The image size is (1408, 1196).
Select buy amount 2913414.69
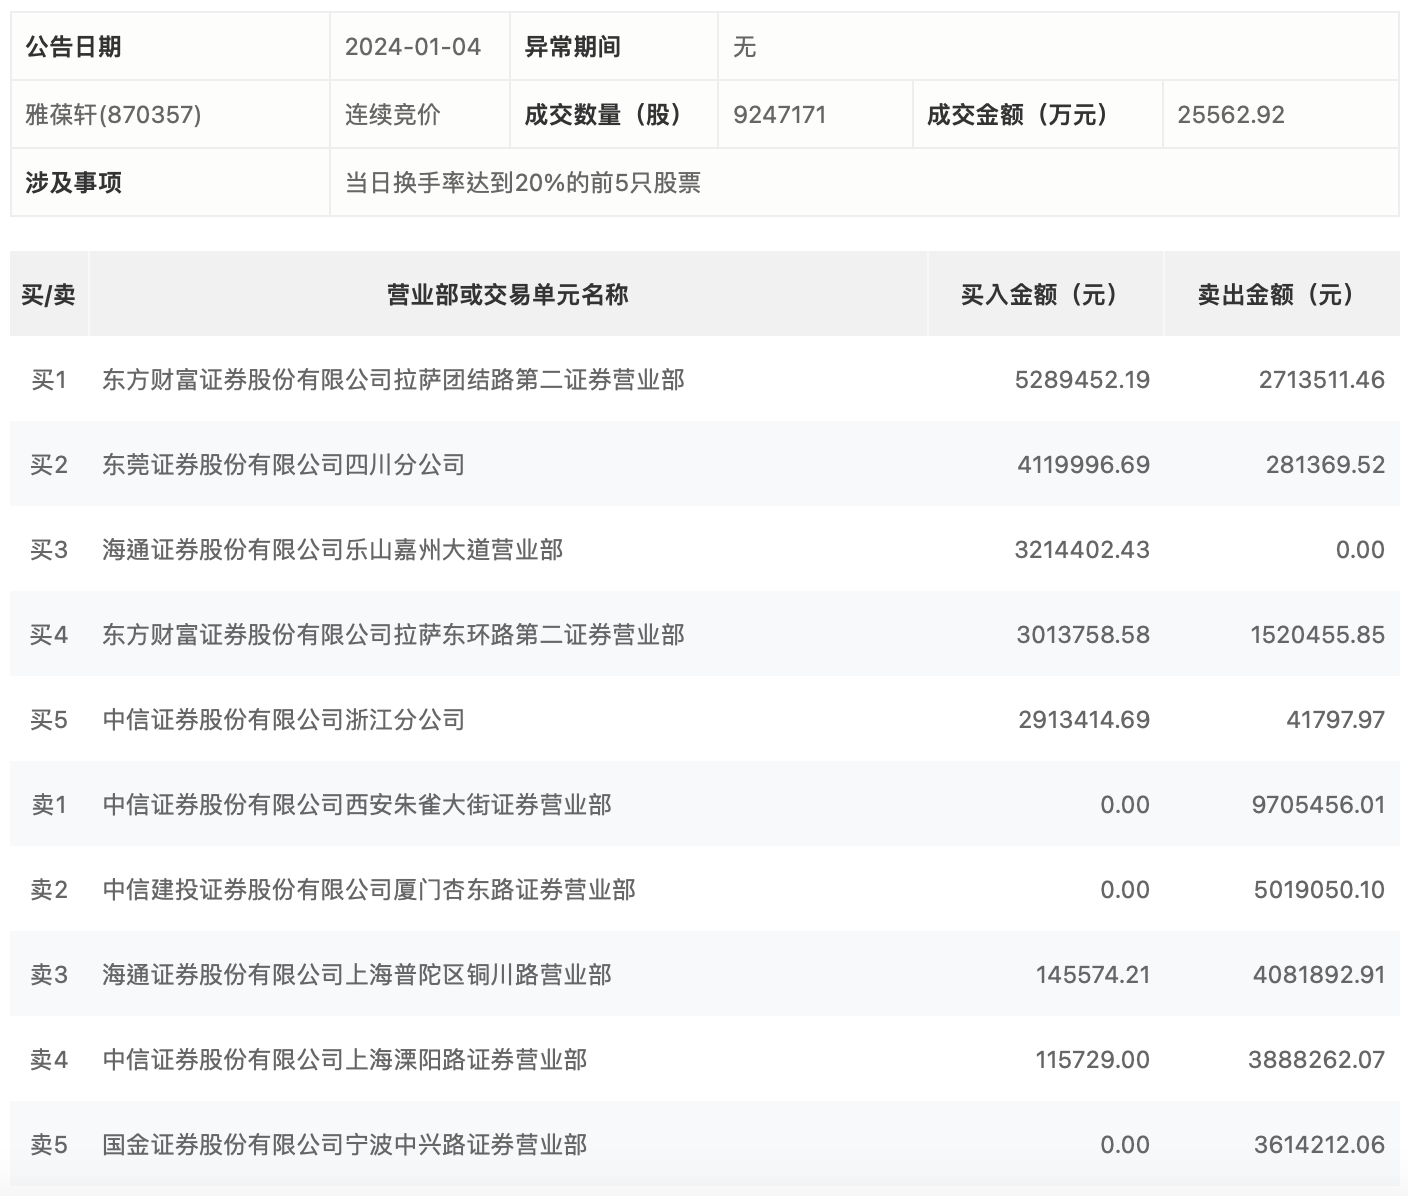point(1084,720)
